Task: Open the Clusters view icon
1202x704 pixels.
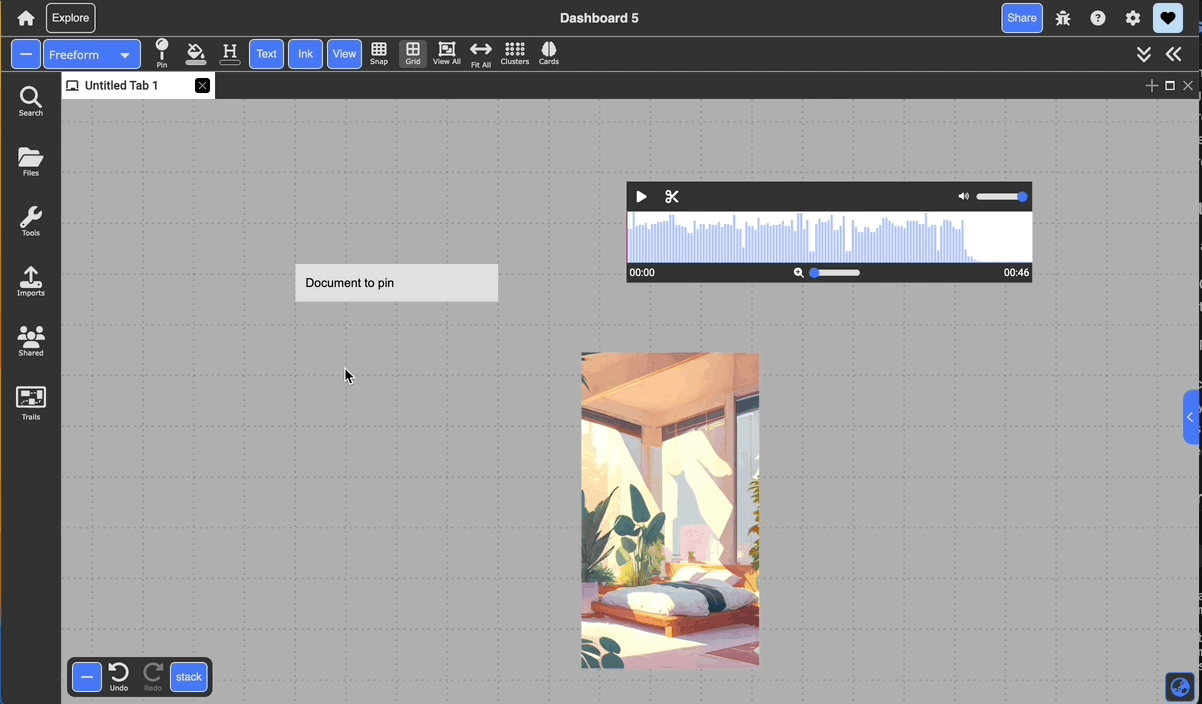Action: click(514, 54)
